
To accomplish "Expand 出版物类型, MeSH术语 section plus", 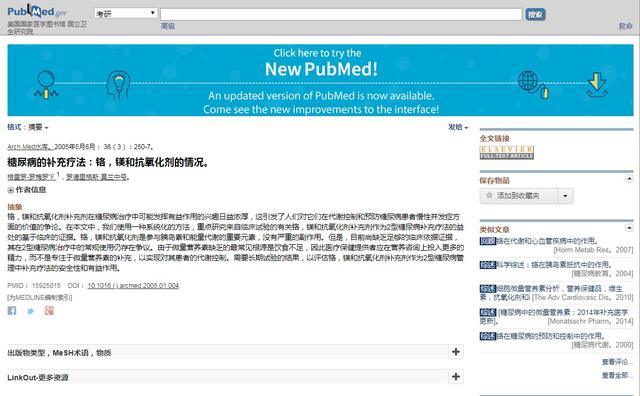I will tap(456, 352).
